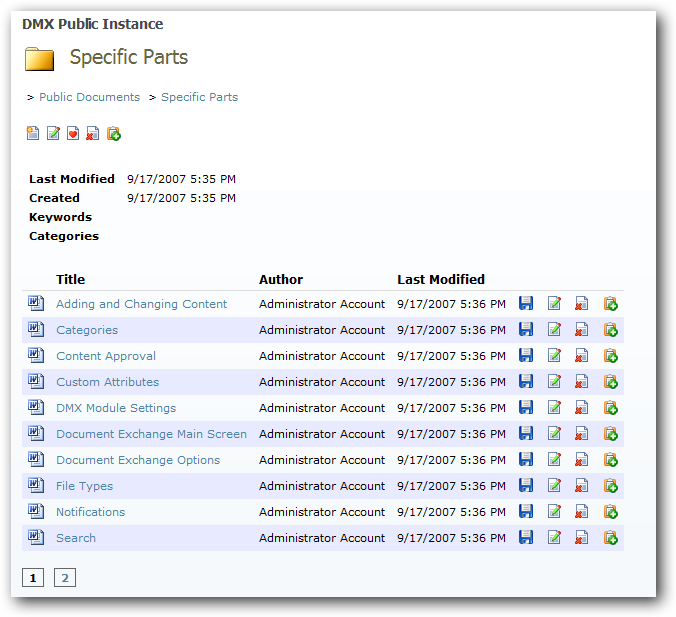Click the save icon in the Document Exchange Options row
Image resolution: width=676 pixels, height=617 pixels.
(x=526, y=460)
